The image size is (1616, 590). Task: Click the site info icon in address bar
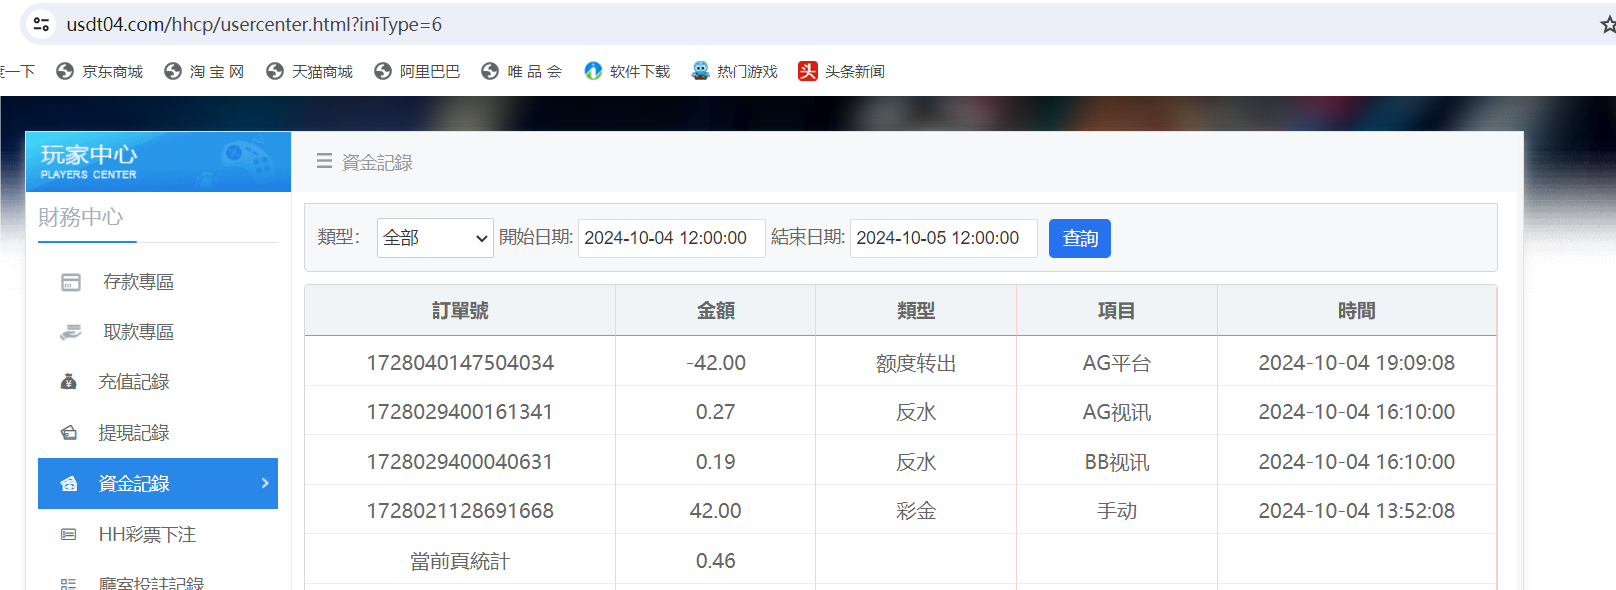41,24
